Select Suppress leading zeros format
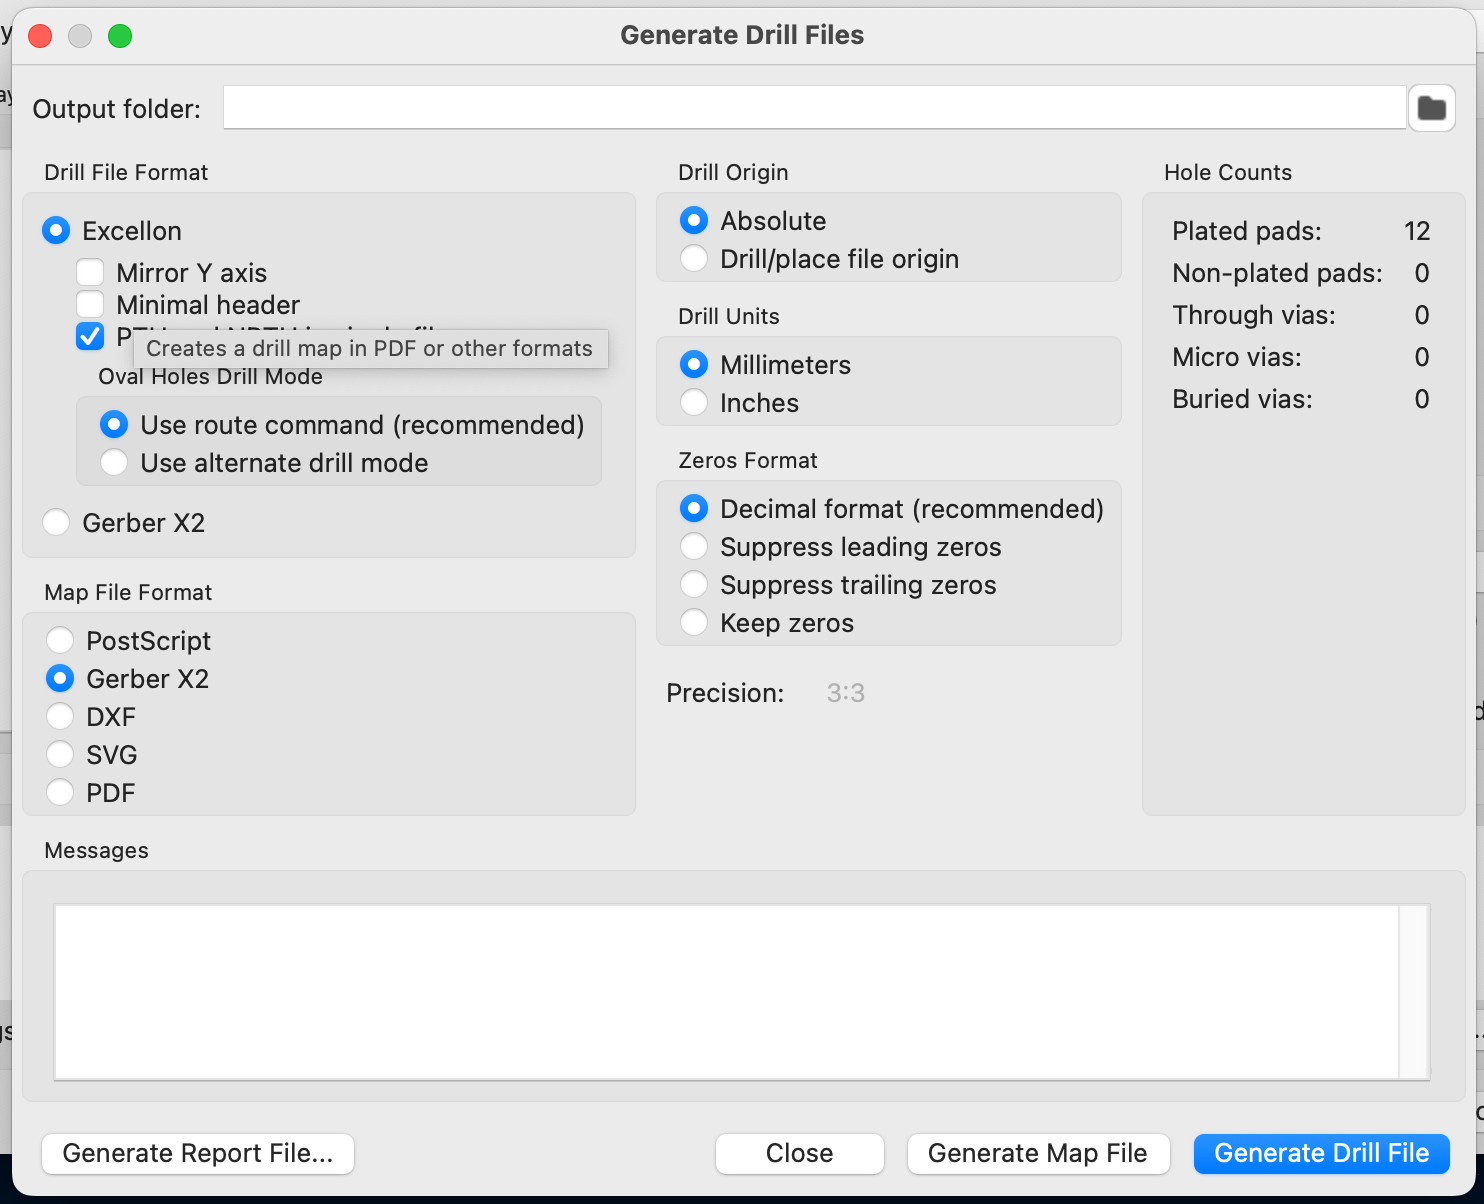 (x=694, y=546)
